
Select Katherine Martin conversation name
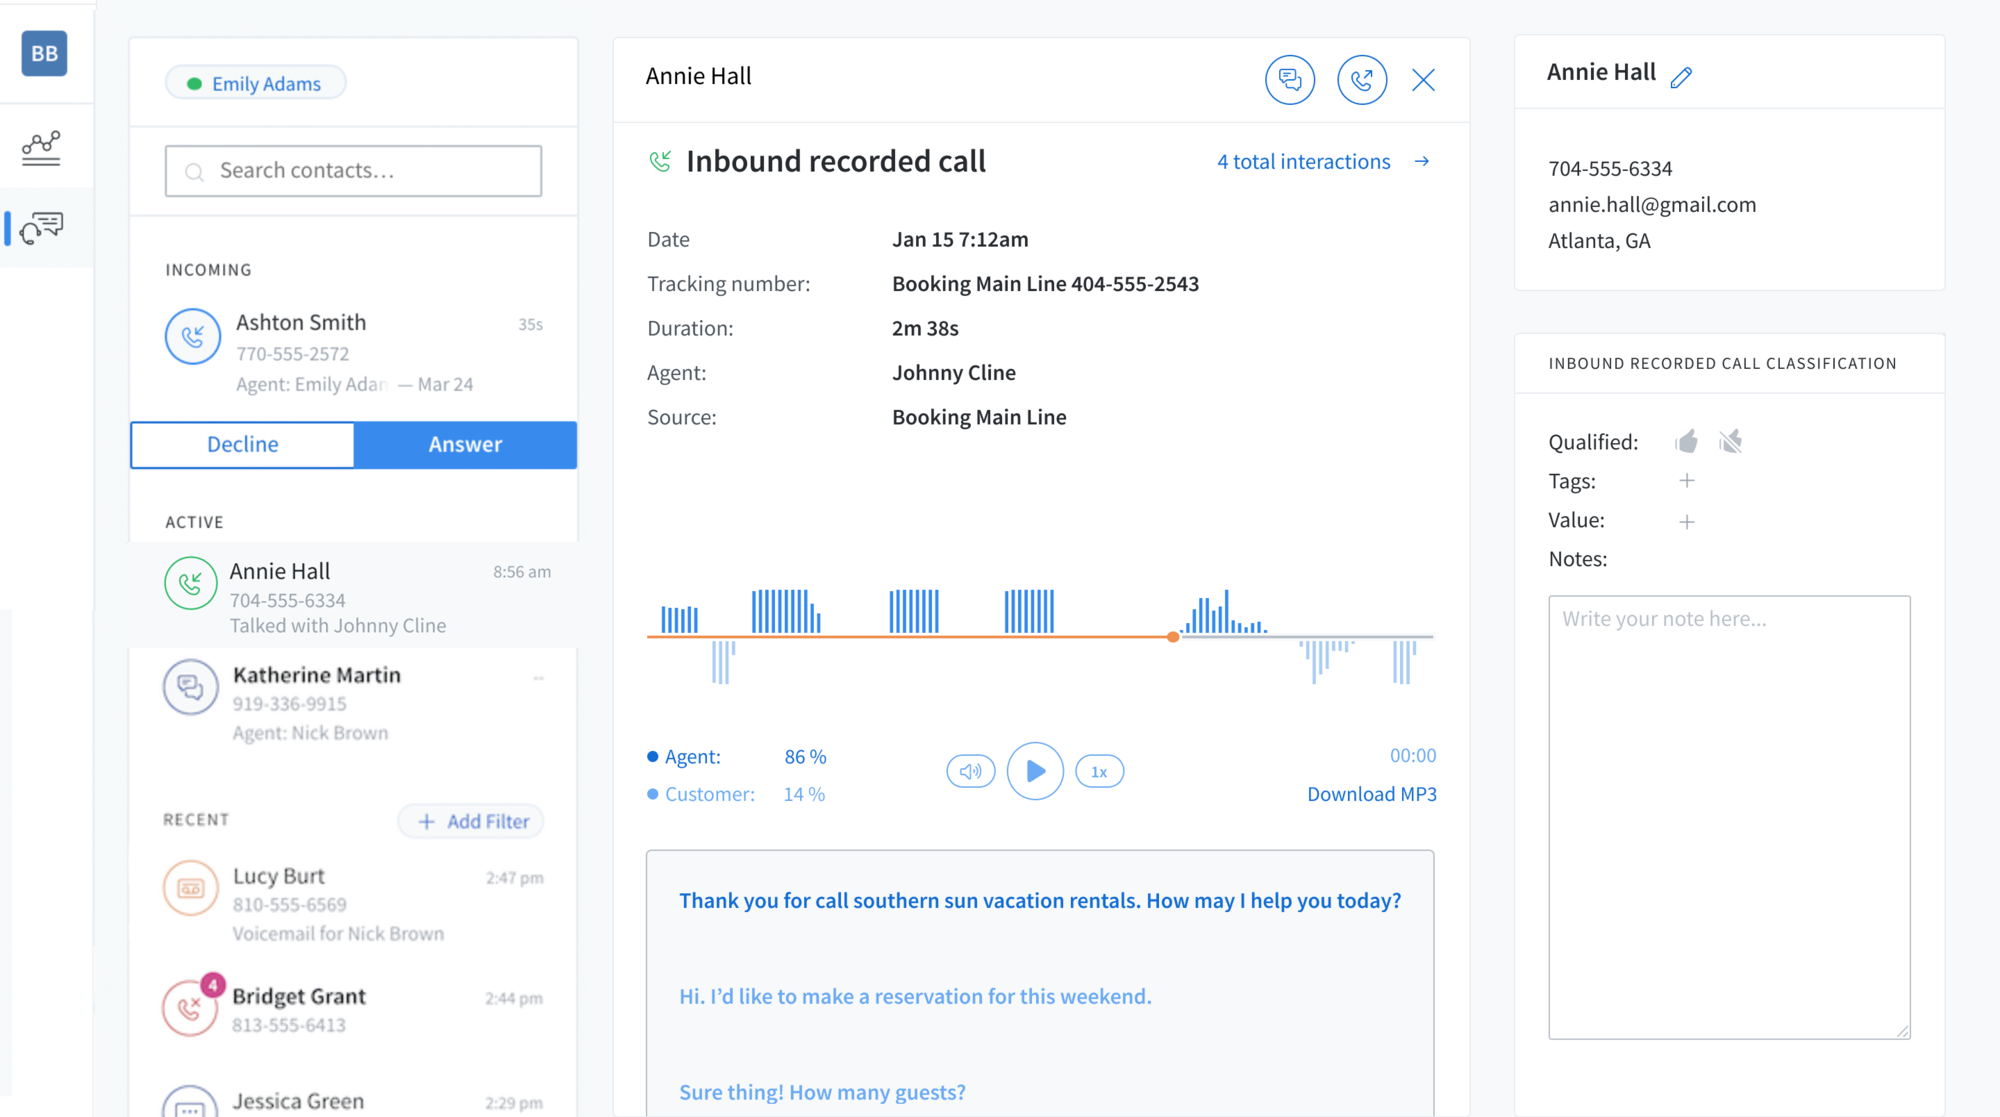coord(317,675)
